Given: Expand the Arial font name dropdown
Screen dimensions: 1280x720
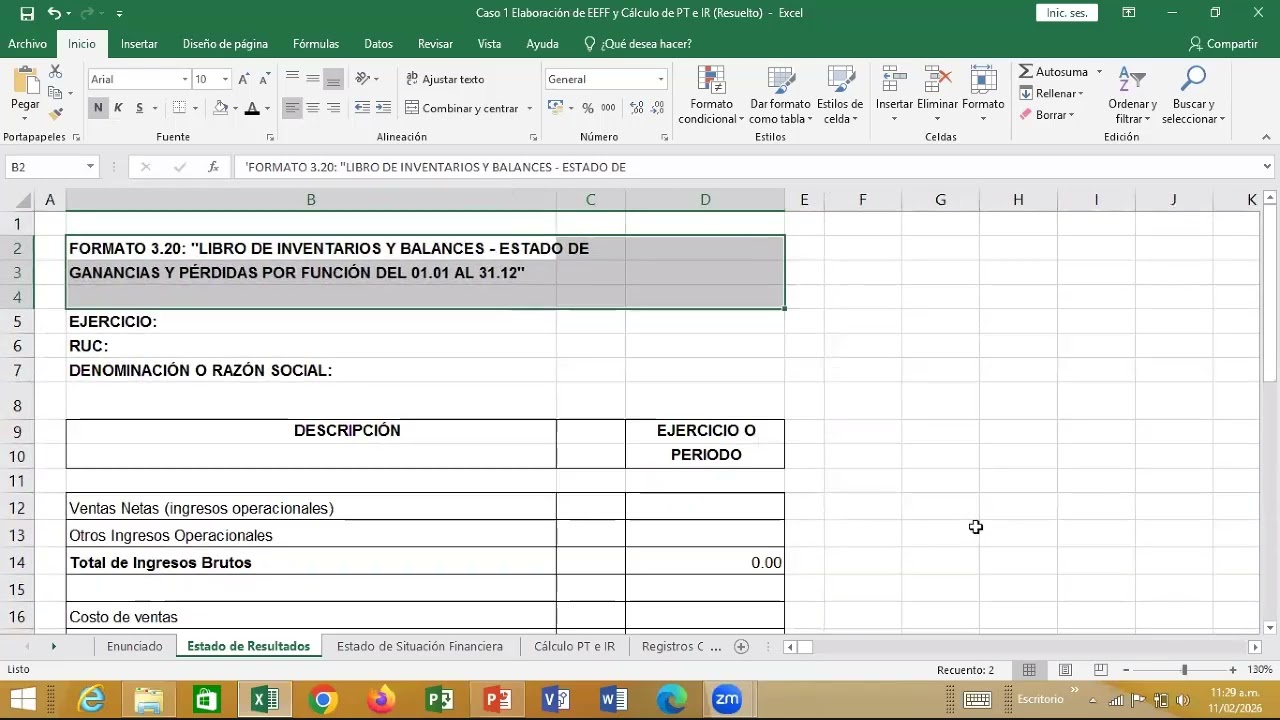Looking at the screenshot, I should click(185, 79).
